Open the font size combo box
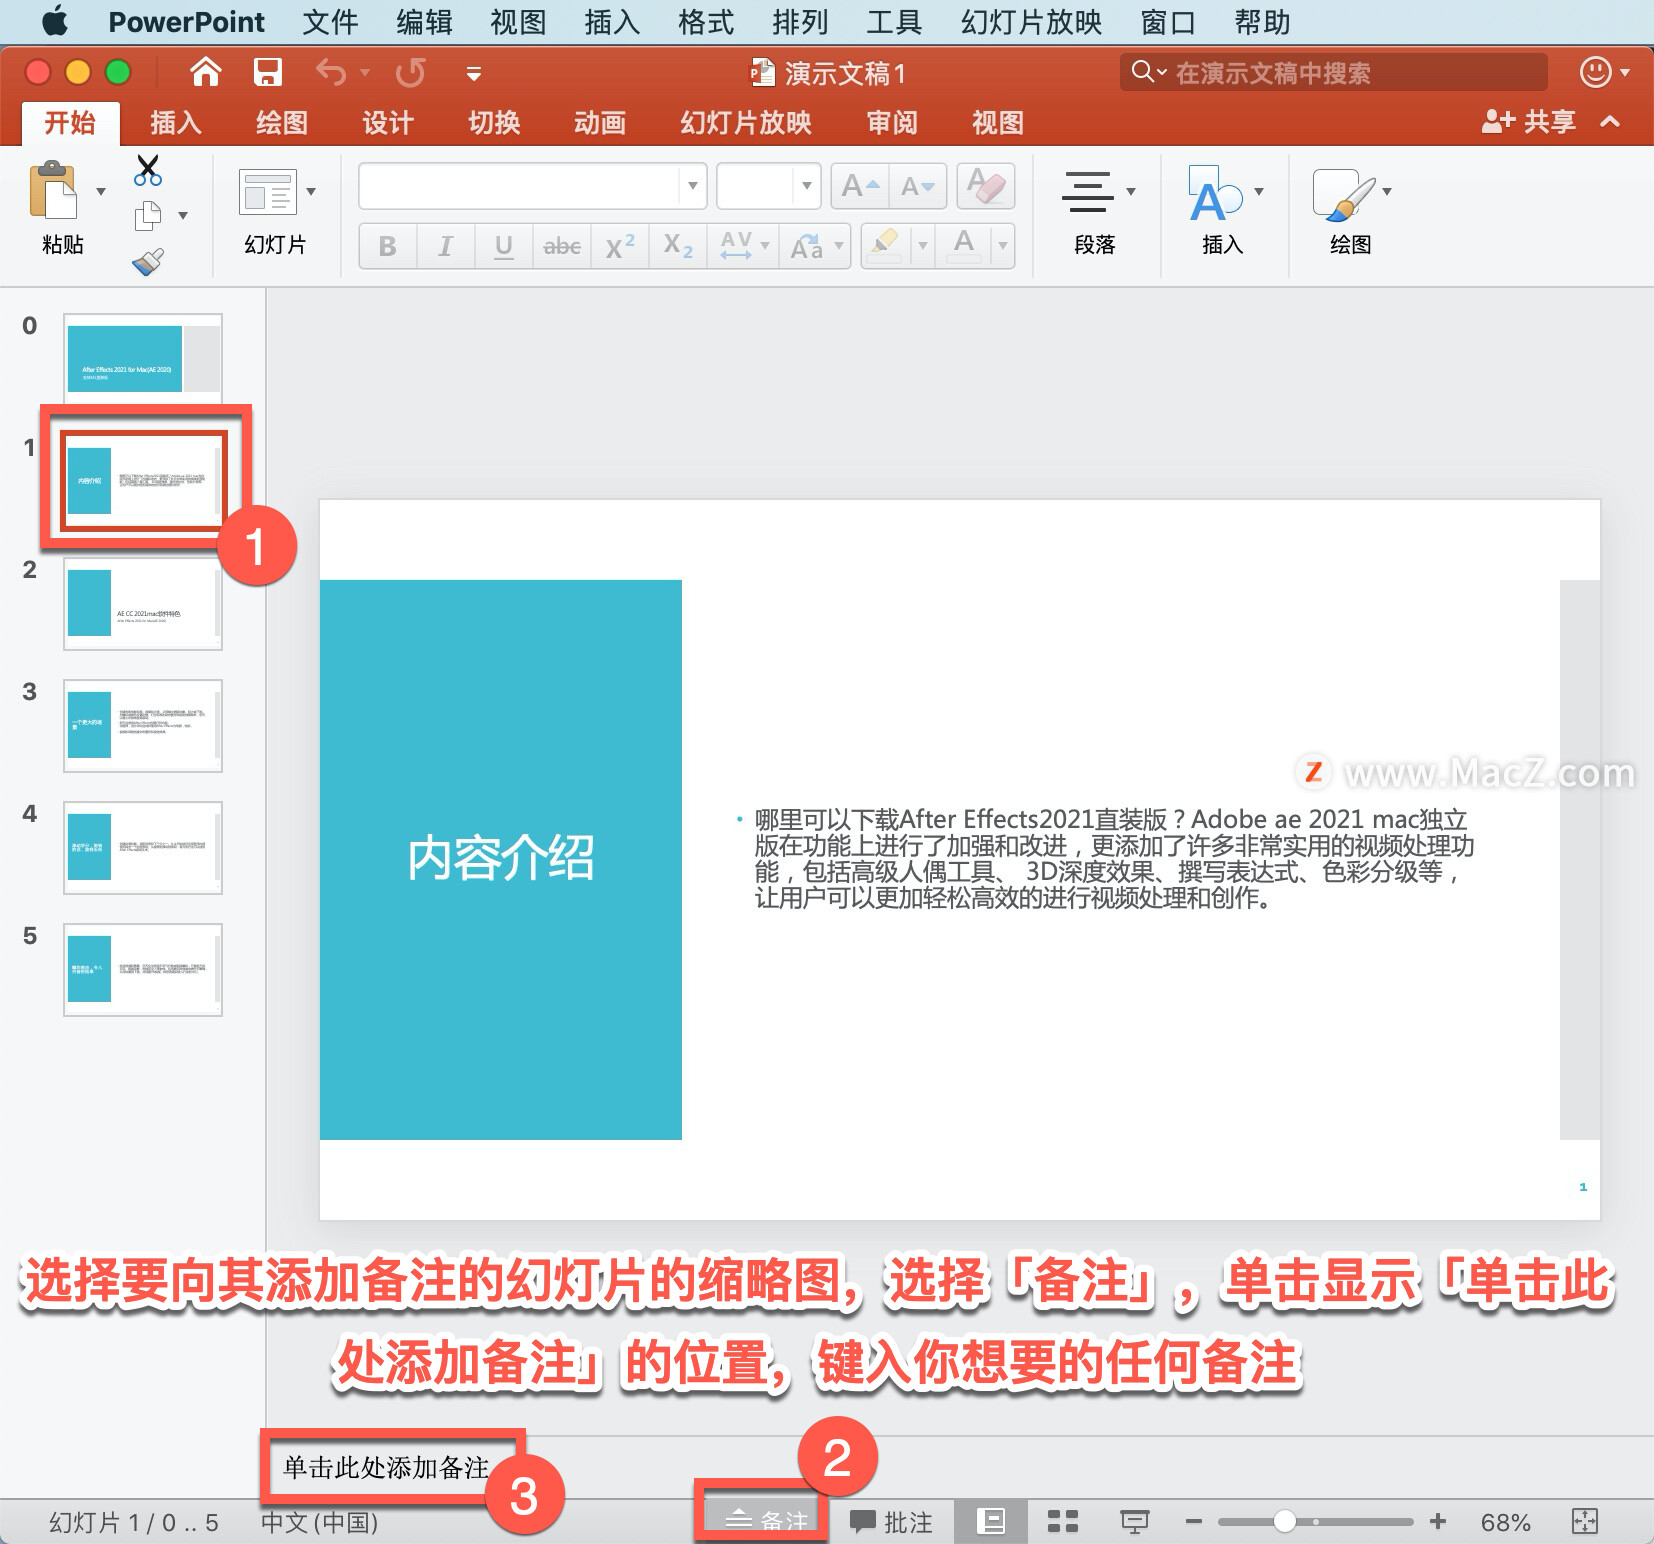This screenshot has width=1654, height=1544. pos(768,186)
